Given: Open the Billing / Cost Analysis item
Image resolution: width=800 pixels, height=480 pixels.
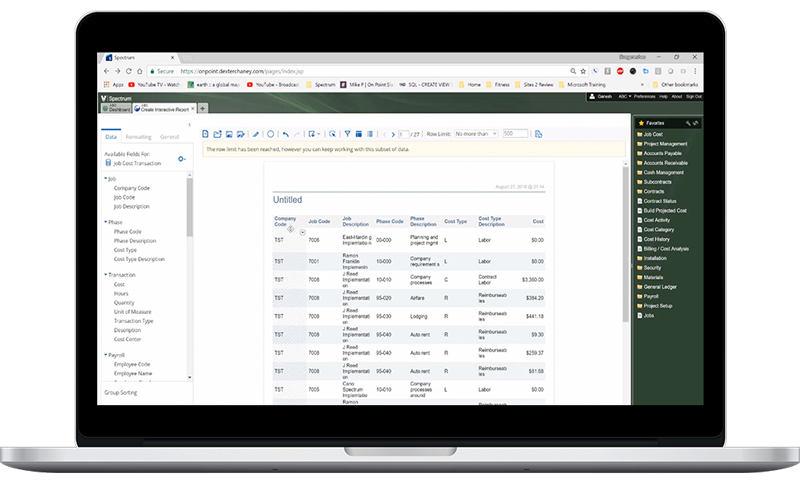Looking at the screenshot, I should pyautogui.click(x=663, y=249).
